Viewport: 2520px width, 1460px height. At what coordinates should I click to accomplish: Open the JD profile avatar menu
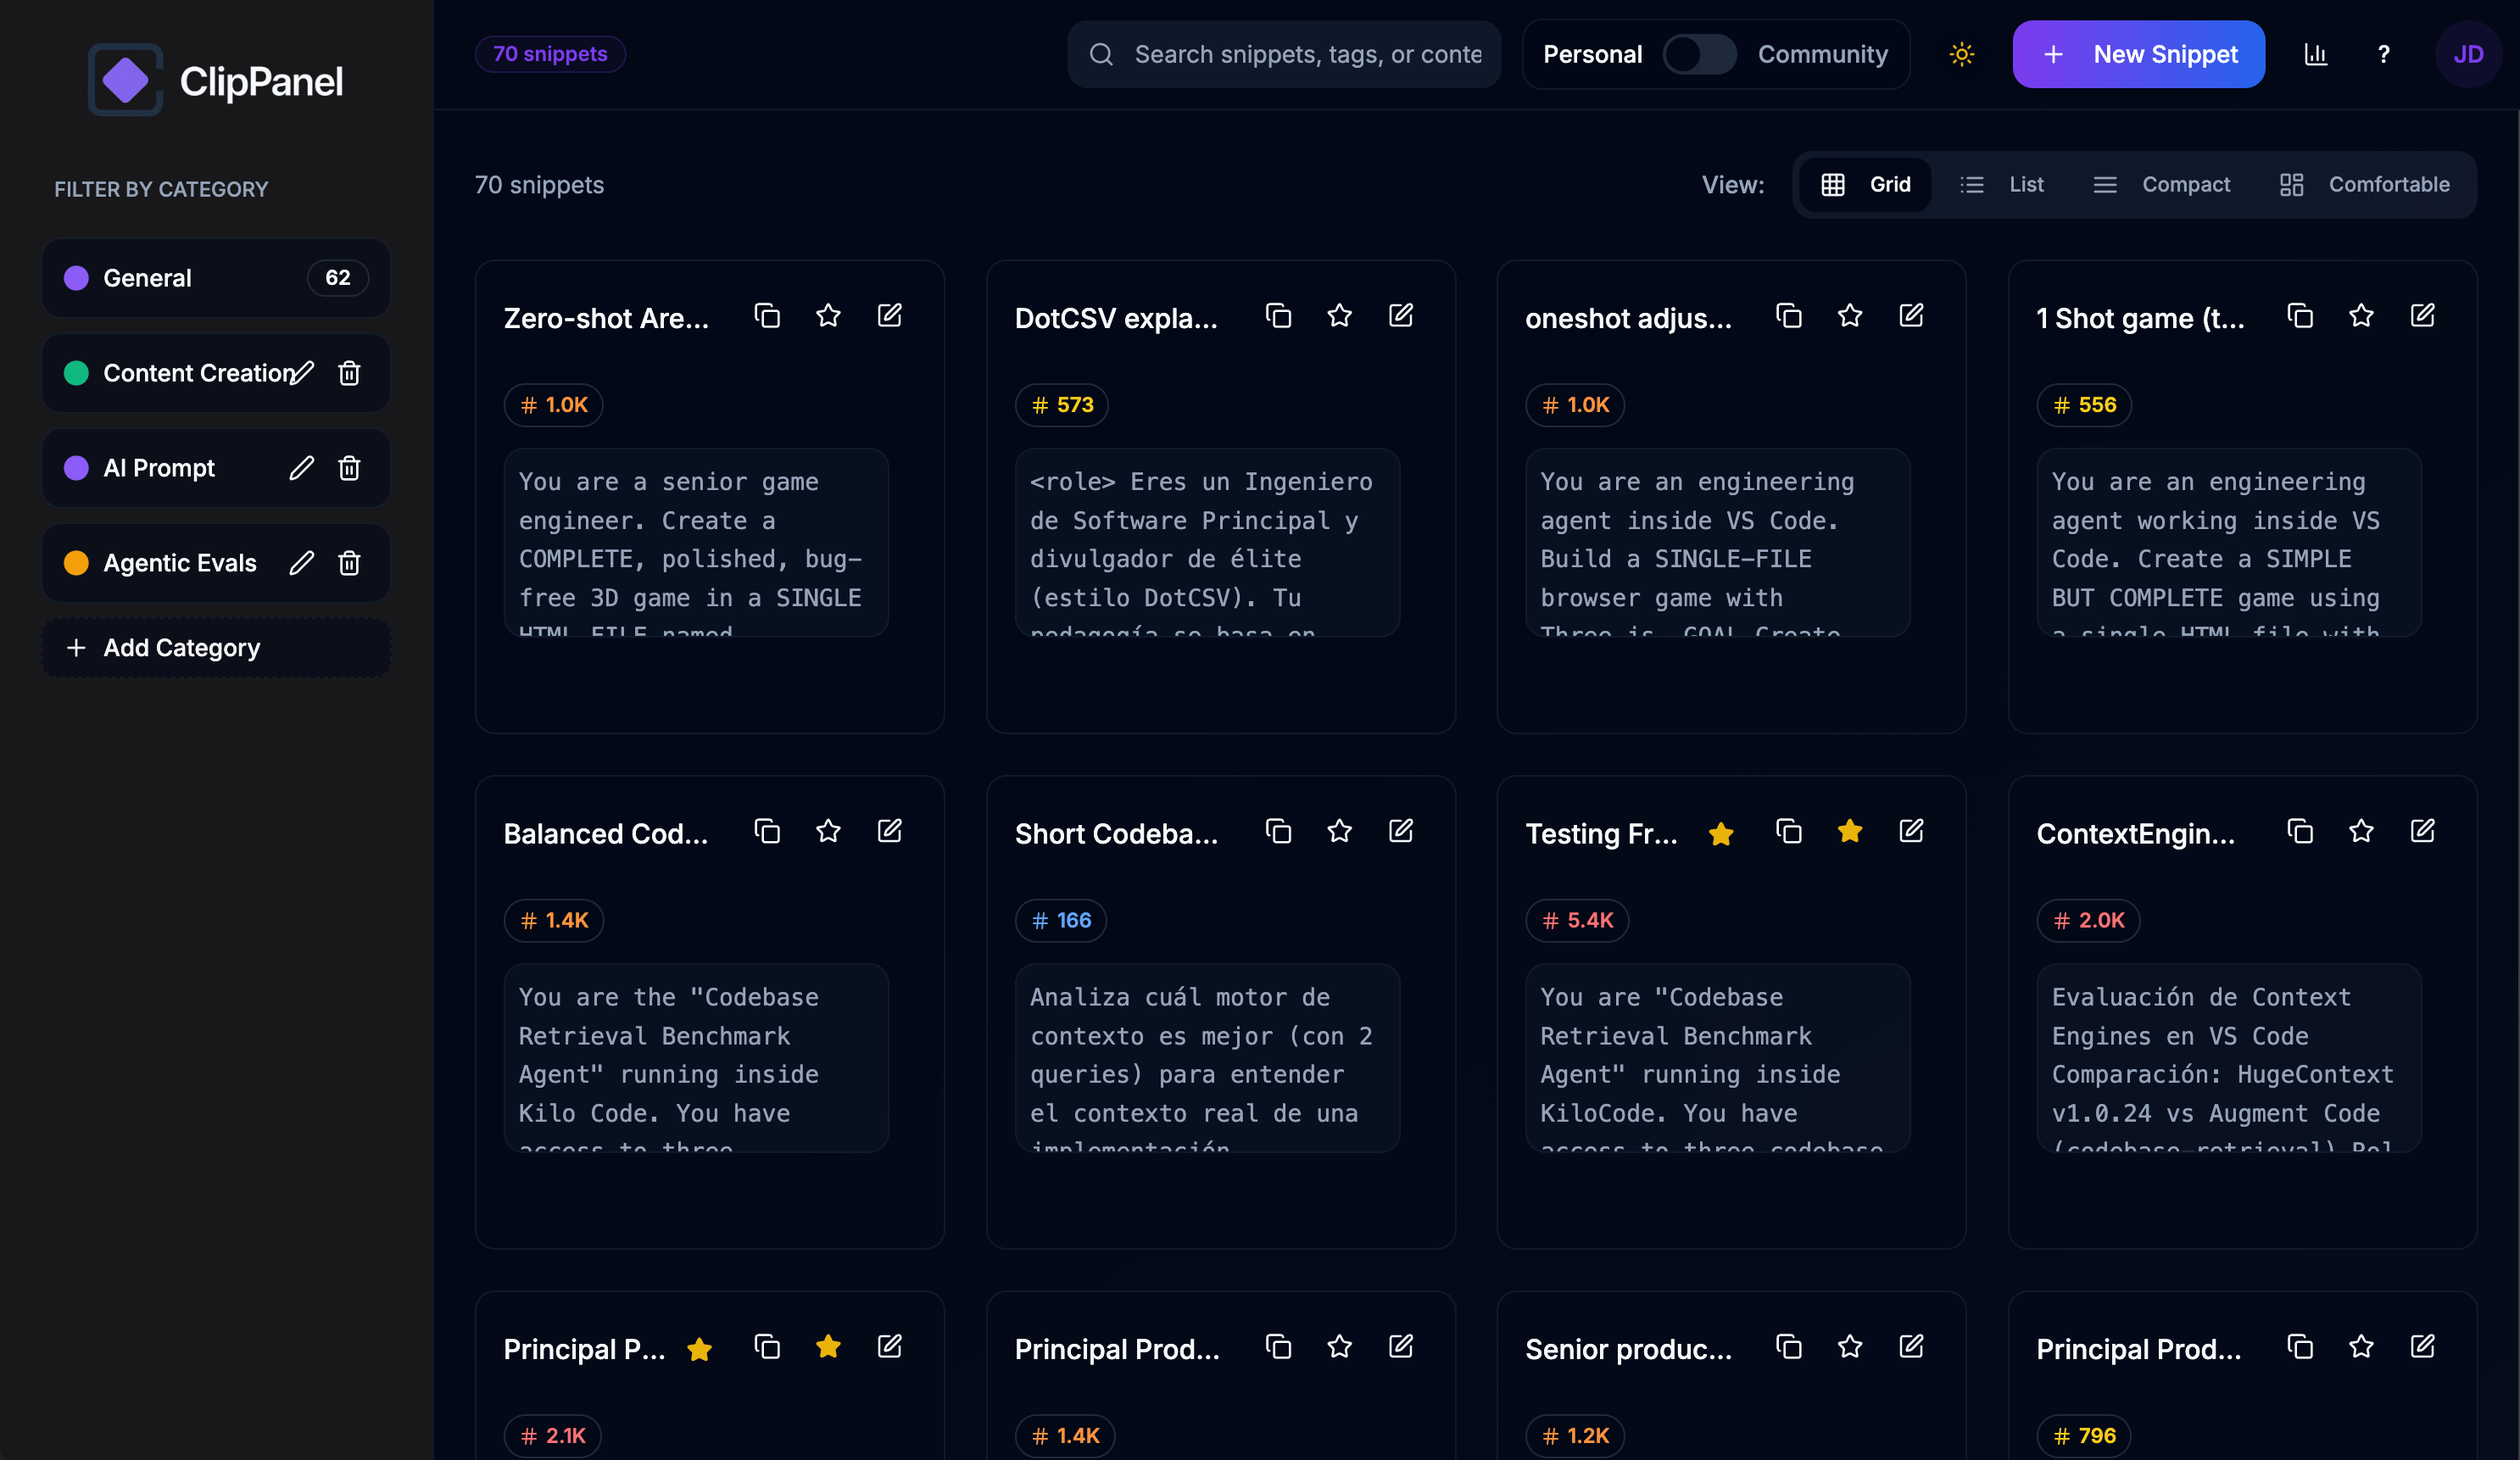pos(2469,54)
